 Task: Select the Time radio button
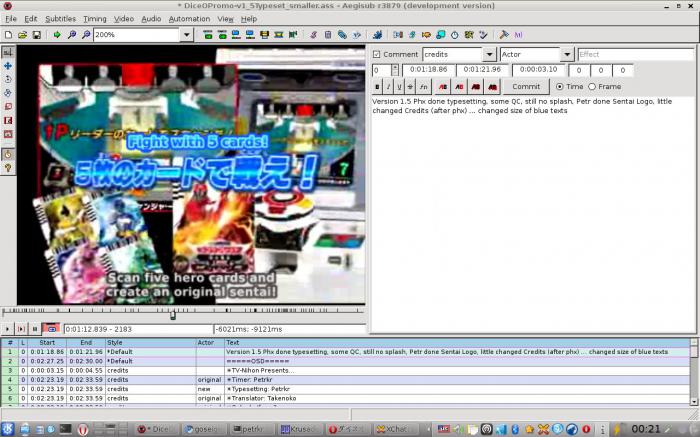coord(559,87)
